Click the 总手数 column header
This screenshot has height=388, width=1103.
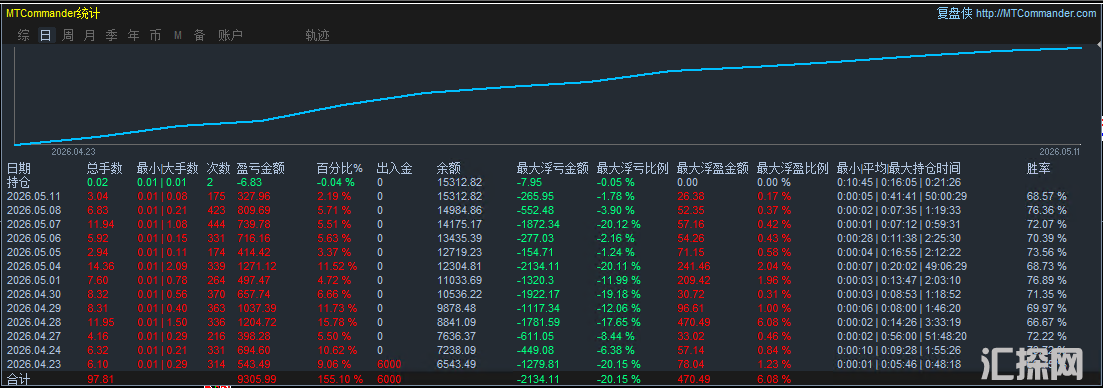105,169
